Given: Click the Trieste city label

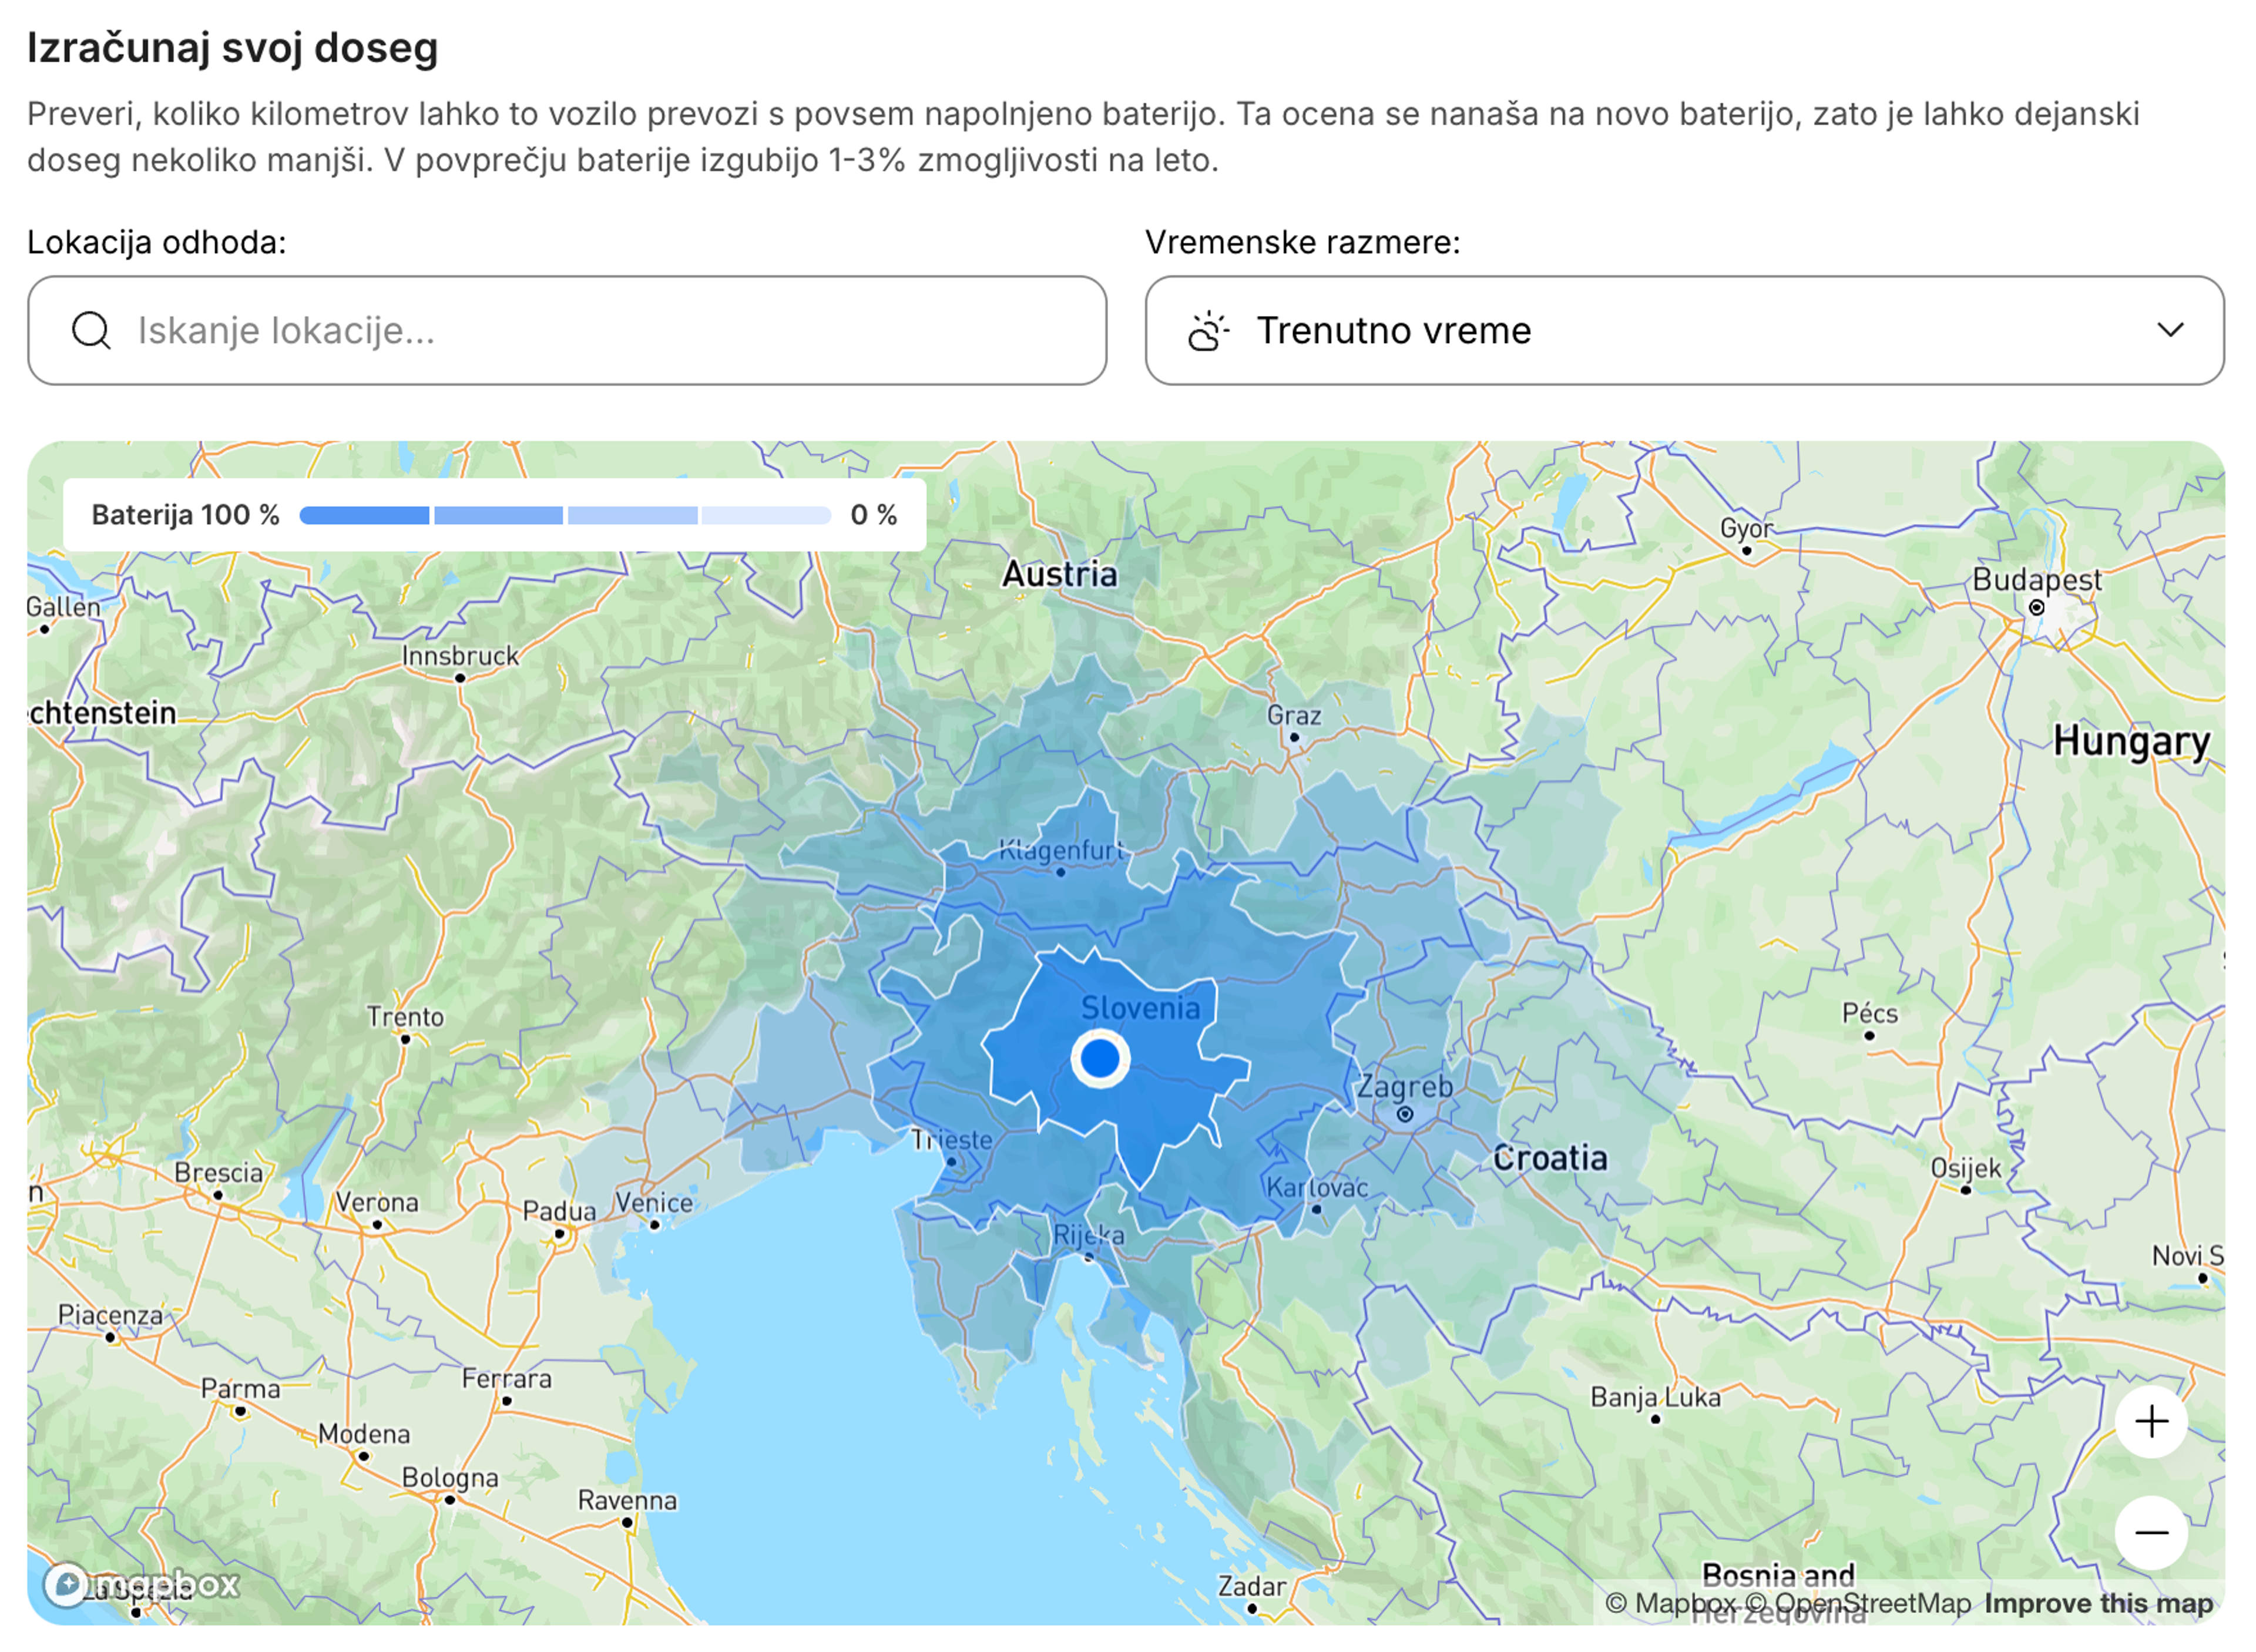Looking at the screenshot, I should [951, 1140].
